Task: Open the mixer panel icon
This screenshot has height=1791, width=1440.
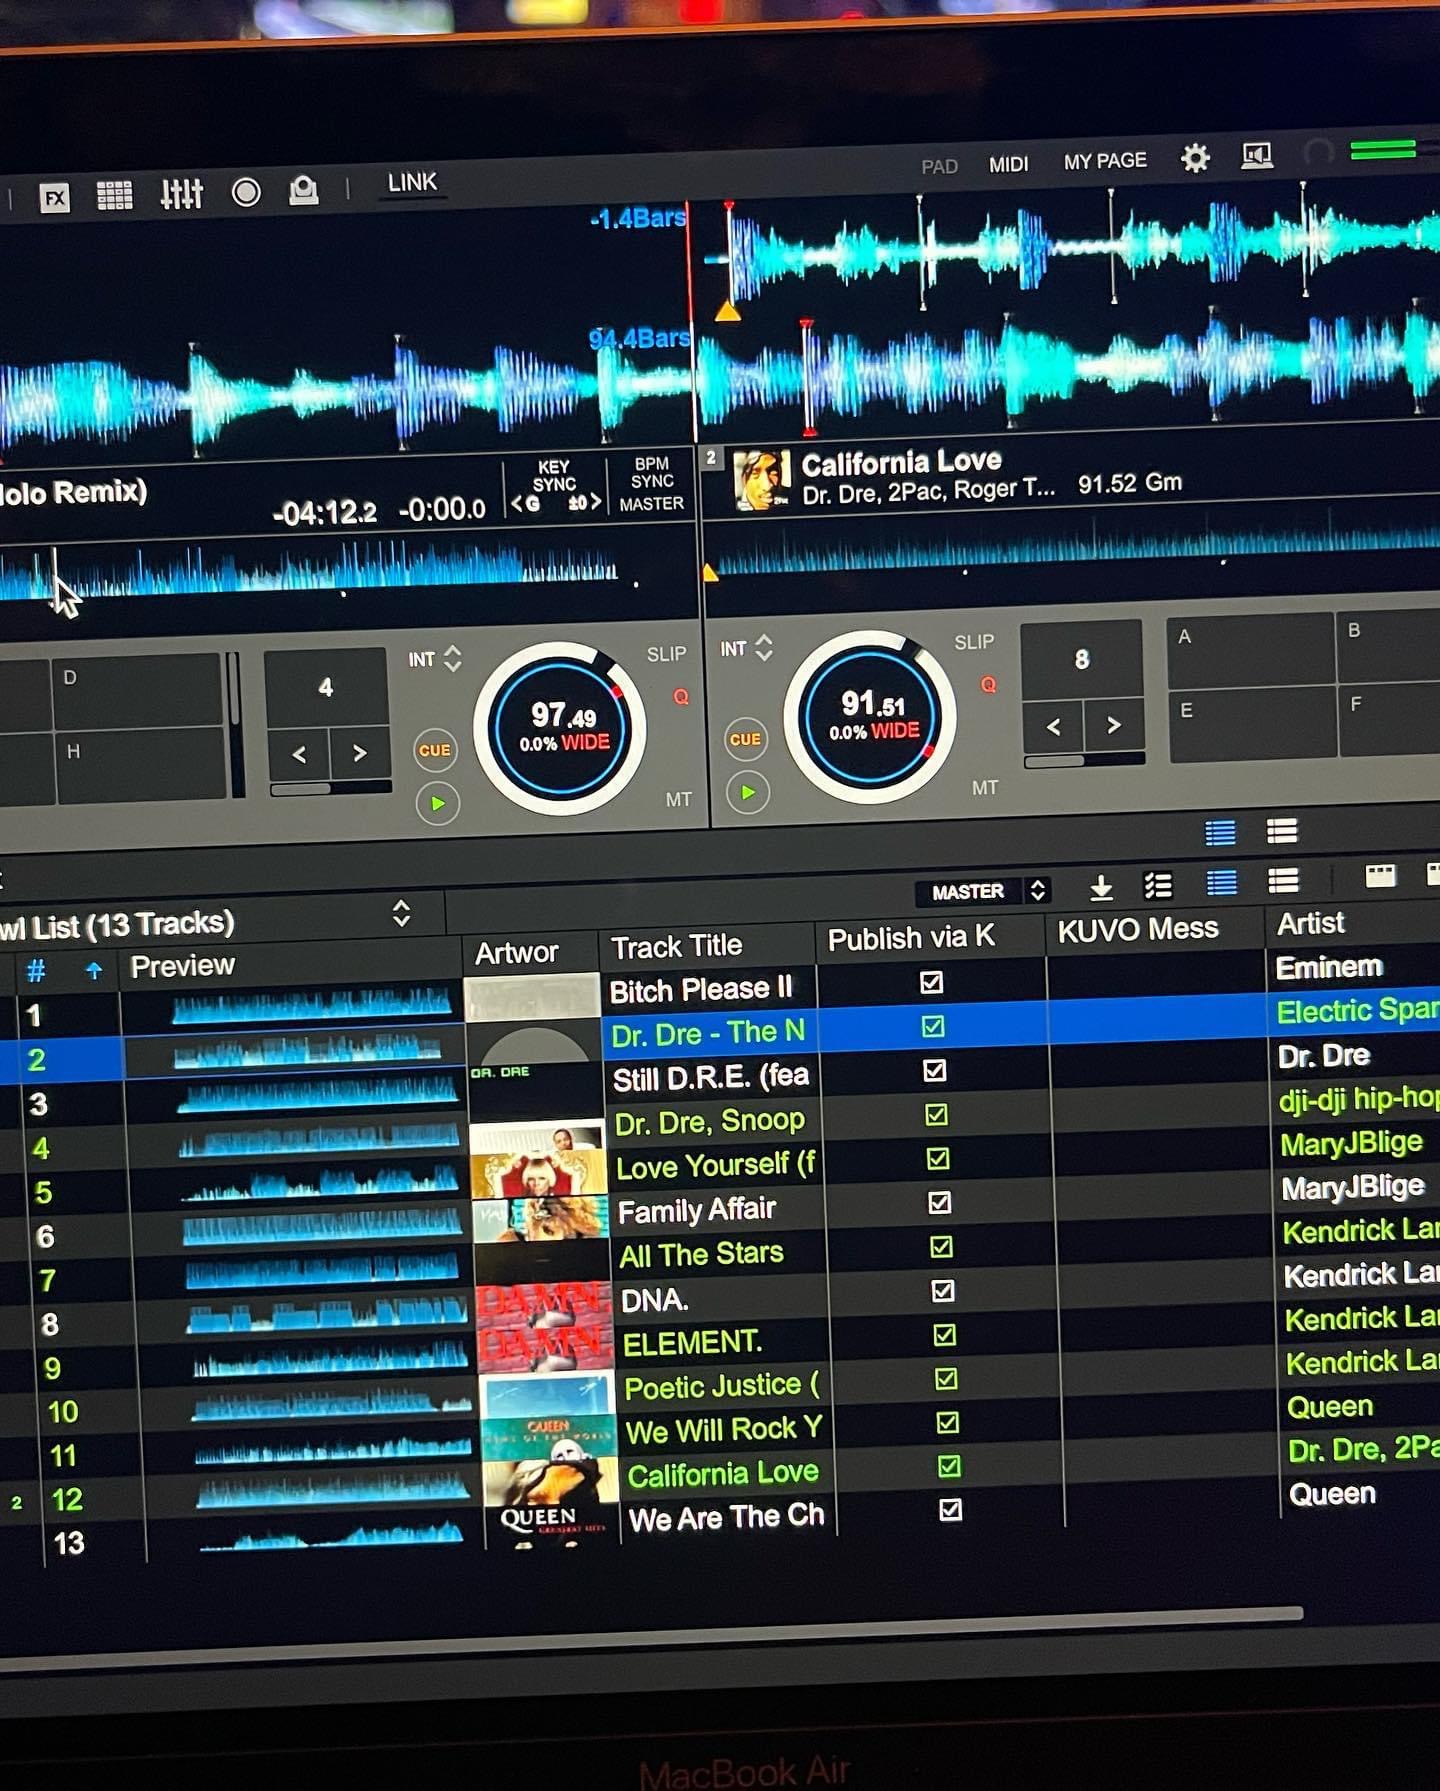Action: coord(182,193)
